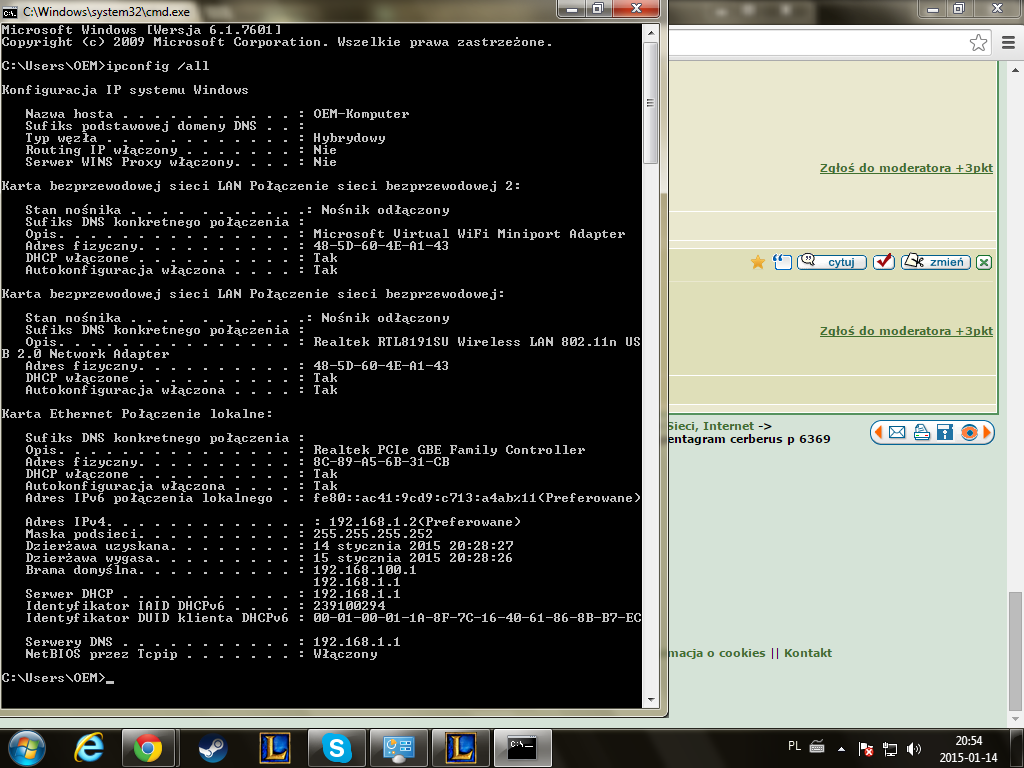Click NetBIOS value Włączony

(x=345, y=654)
